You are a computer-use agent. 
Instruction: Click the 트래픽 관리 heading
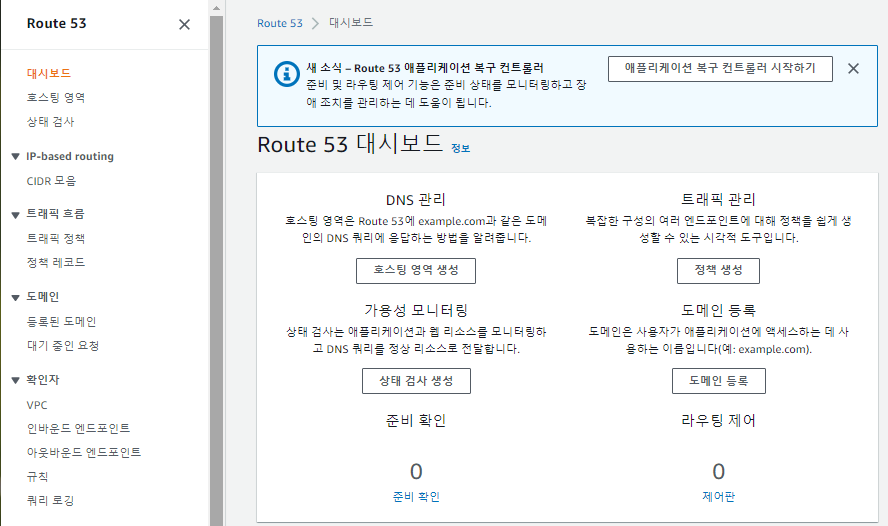click(718, 199)
